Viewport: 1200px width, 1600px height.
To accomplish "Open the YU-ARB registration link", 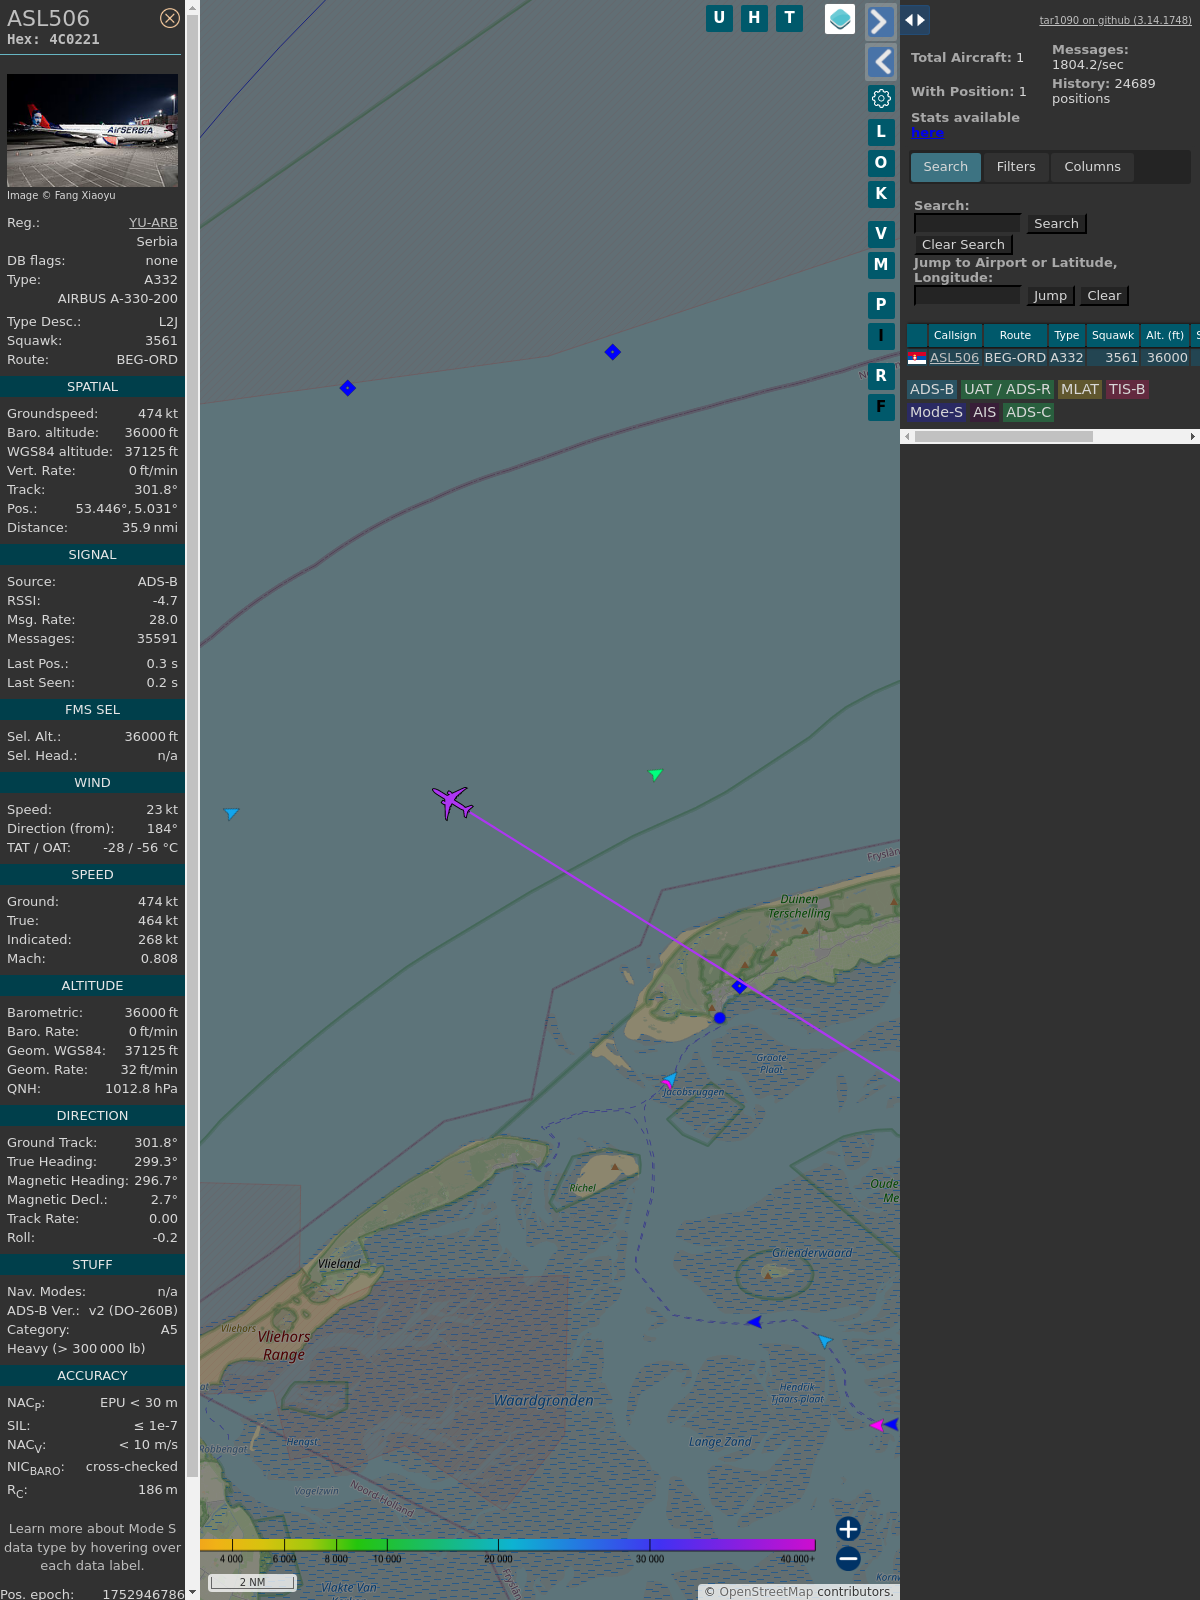I will coord(153,223).
